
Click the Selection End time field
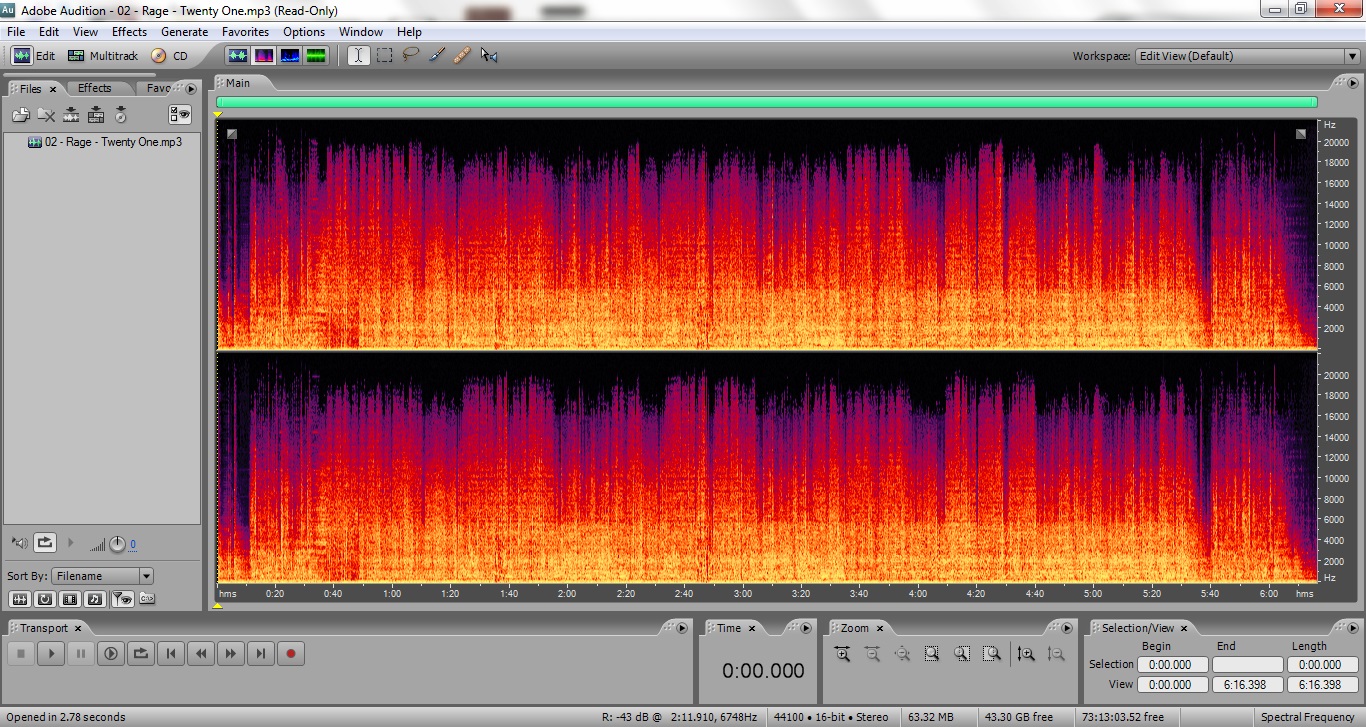[1246, 665]
